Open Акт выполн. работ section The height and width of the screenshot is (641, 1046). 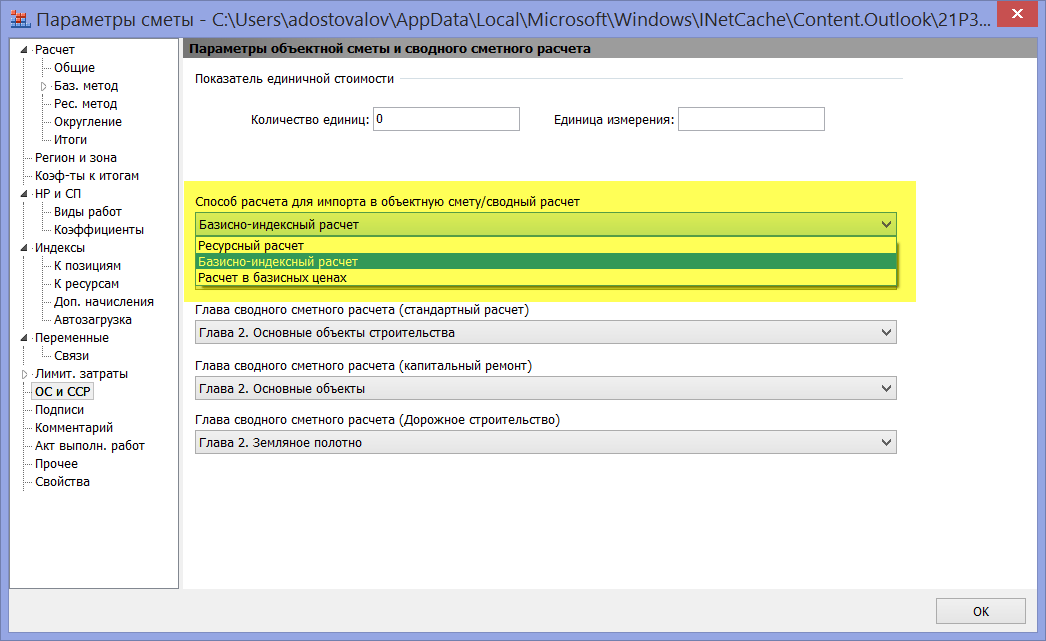tap(89, 446)
